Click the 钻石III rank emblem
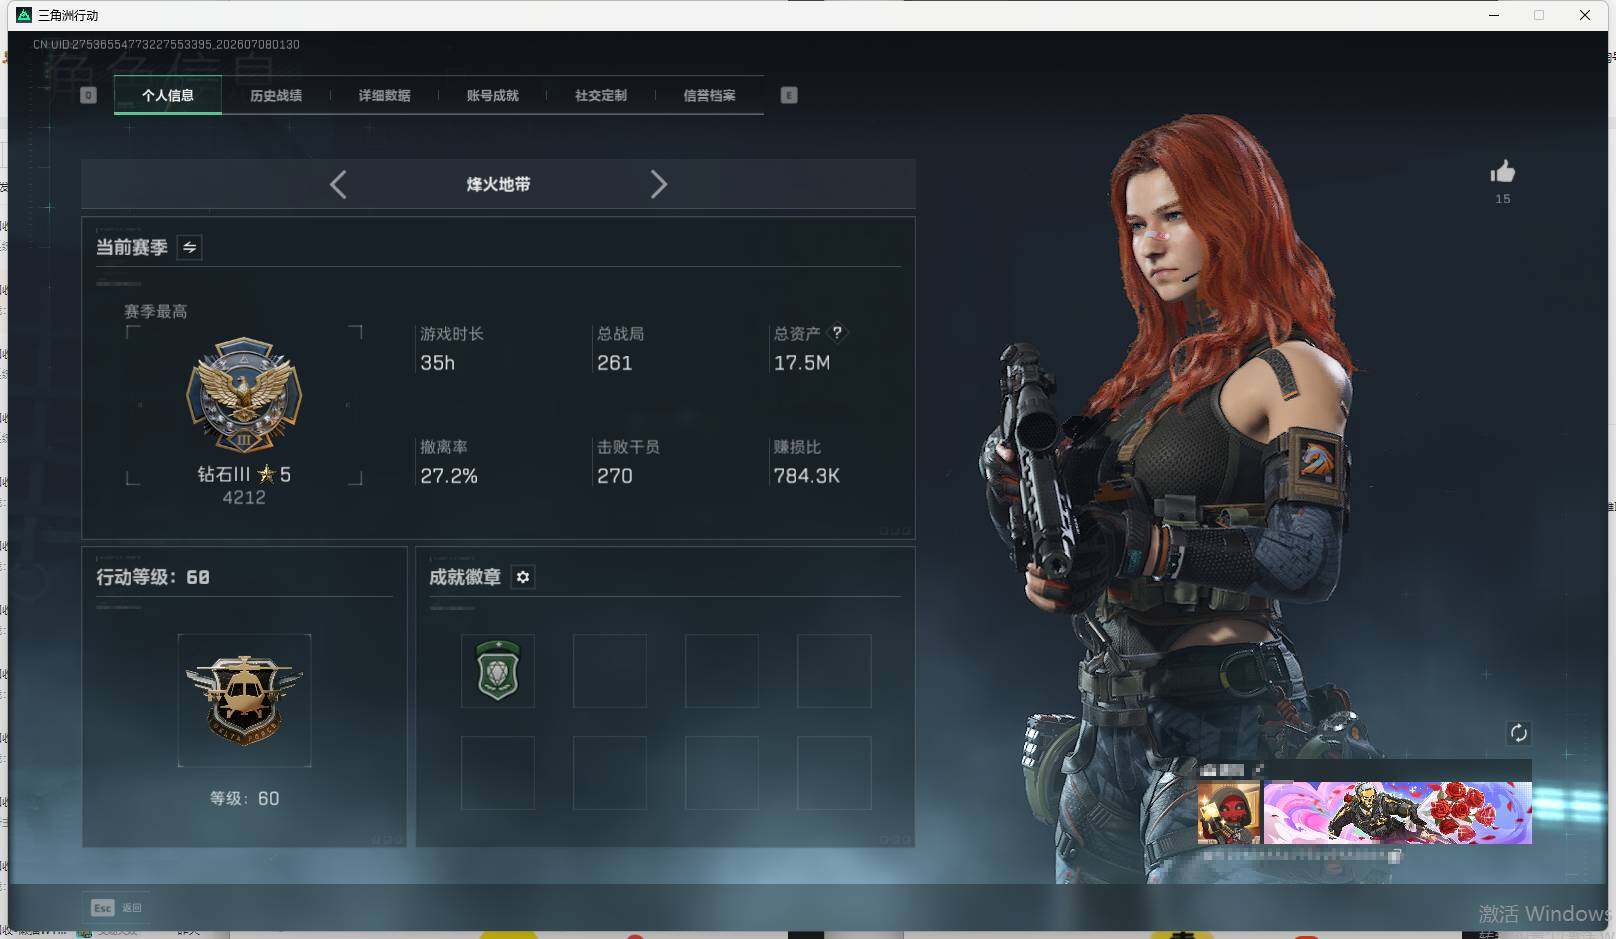1616x939 pixels. [244, 395]
